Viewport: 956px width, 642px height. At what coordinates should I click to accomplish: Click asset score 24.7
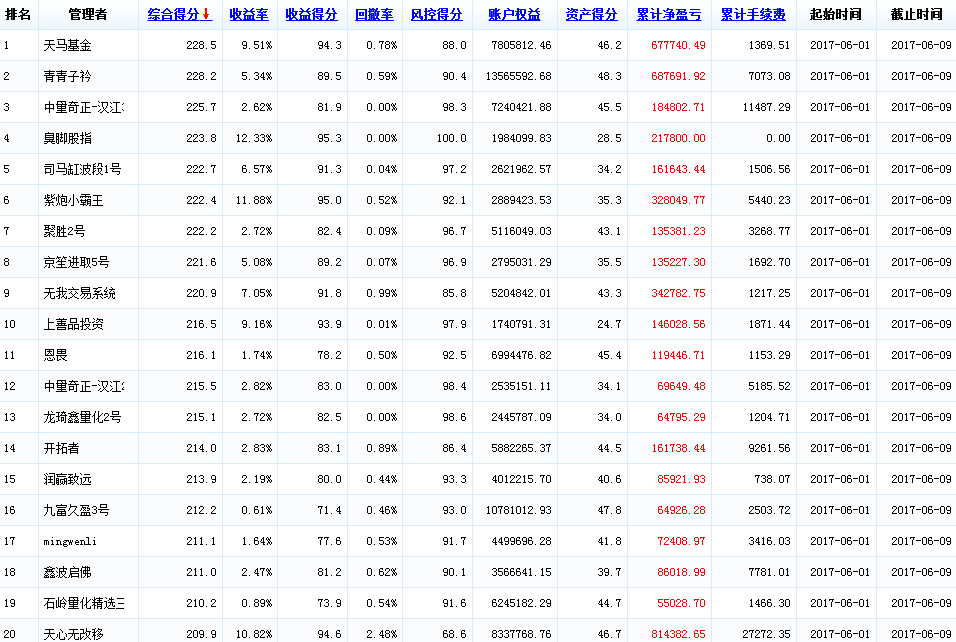pyautogui.click(x=609, y=324)
